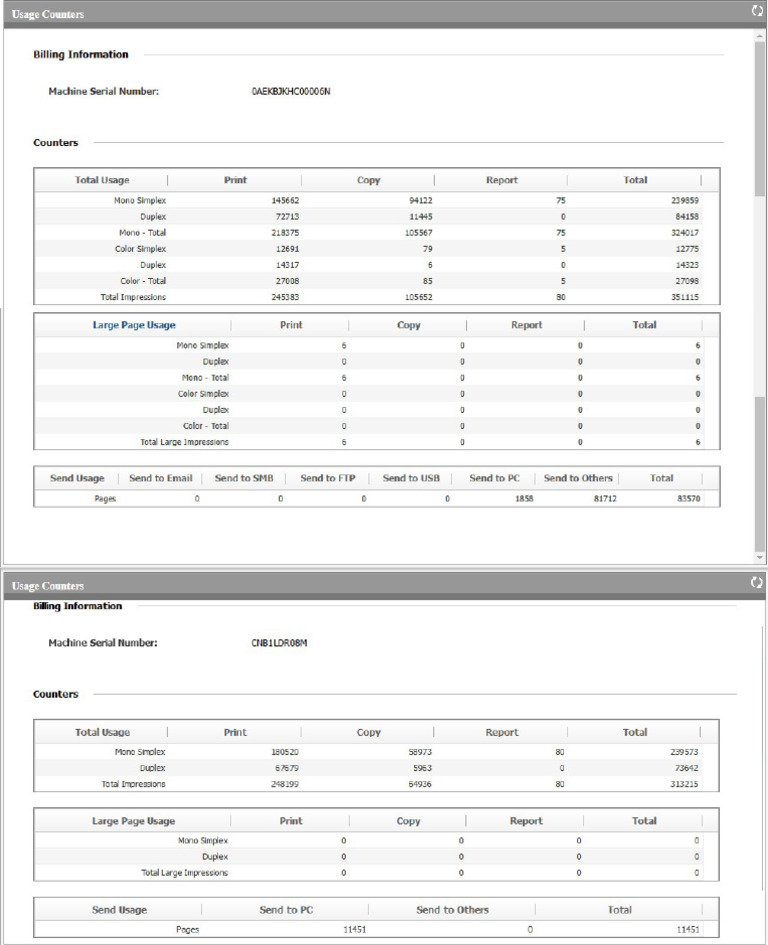Click lower Send Usage column header
The height and width of the screenshot is (945, 768).
pyautogui.click(x=119, y=910)
